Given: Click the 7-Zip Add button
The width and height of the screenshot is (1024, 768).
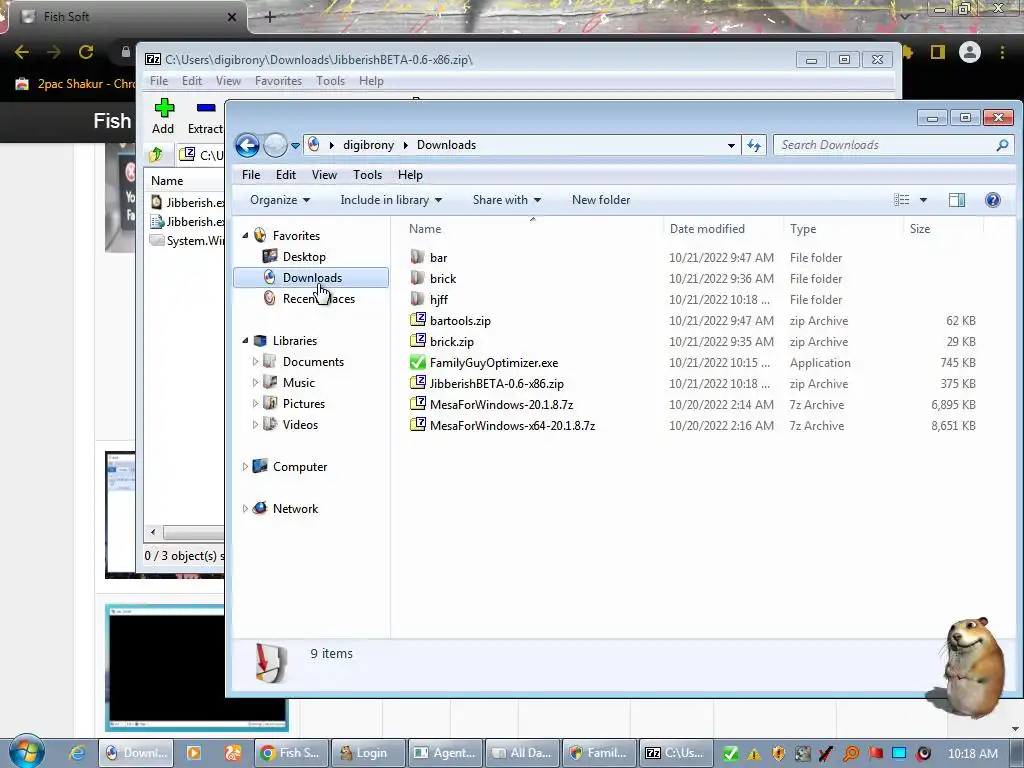Looking at the screenshot, I should pyautogui.click(x=163, y=116).
